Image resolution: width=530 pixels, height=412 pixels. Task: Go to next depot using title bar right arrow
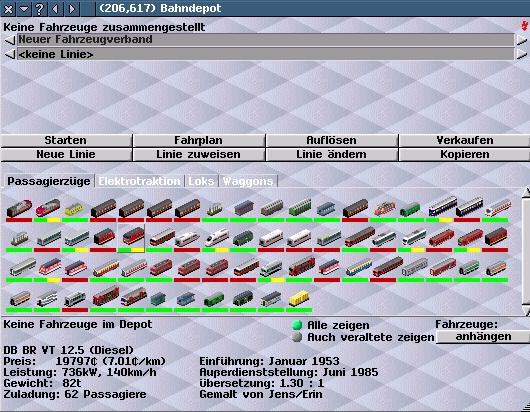(x=72, y=8)
